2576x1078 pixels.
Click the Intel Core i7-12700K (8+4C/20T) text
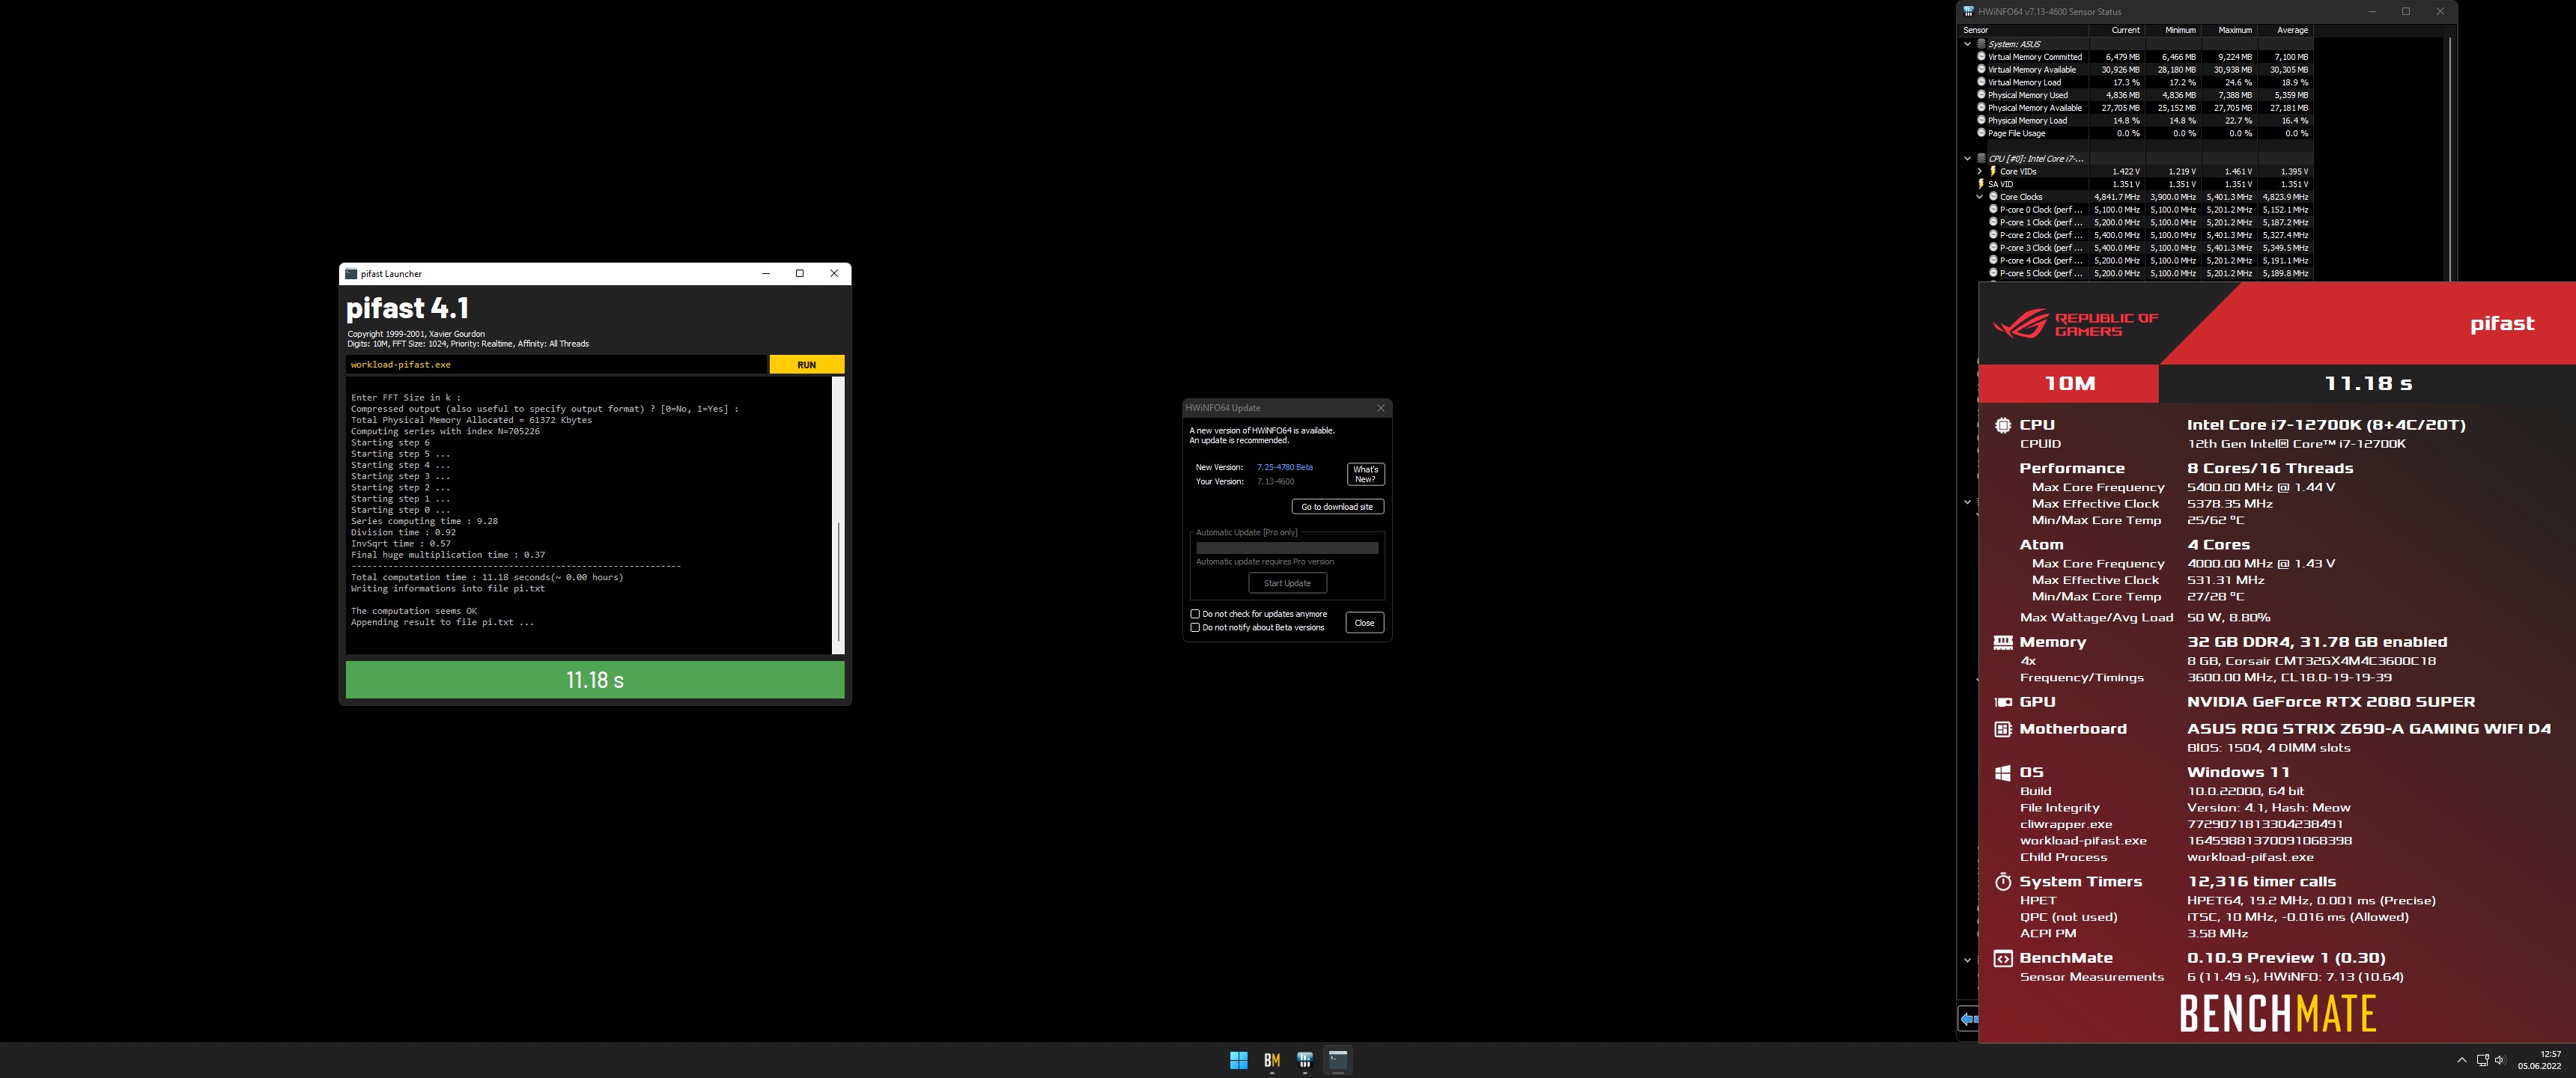click(2326, 425)
